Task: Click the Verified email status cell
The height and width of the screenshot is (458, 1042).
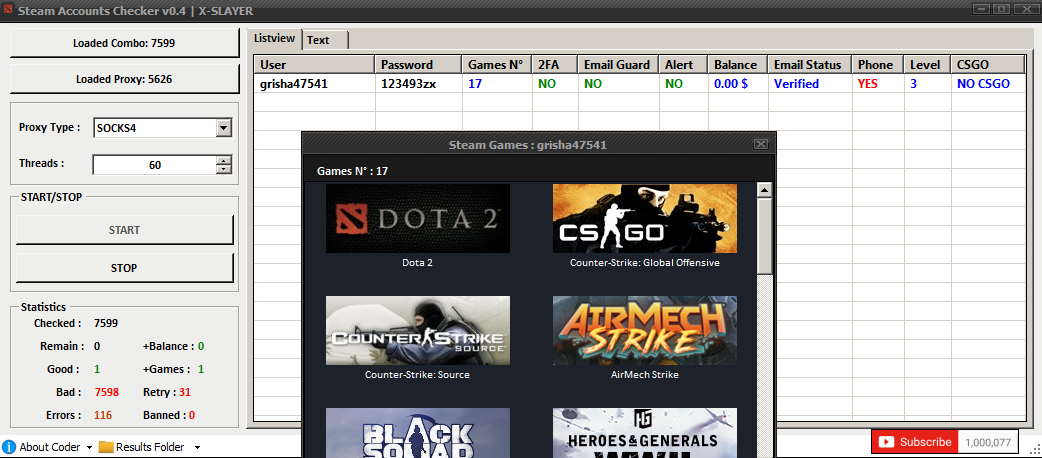Action: point(809,84)
